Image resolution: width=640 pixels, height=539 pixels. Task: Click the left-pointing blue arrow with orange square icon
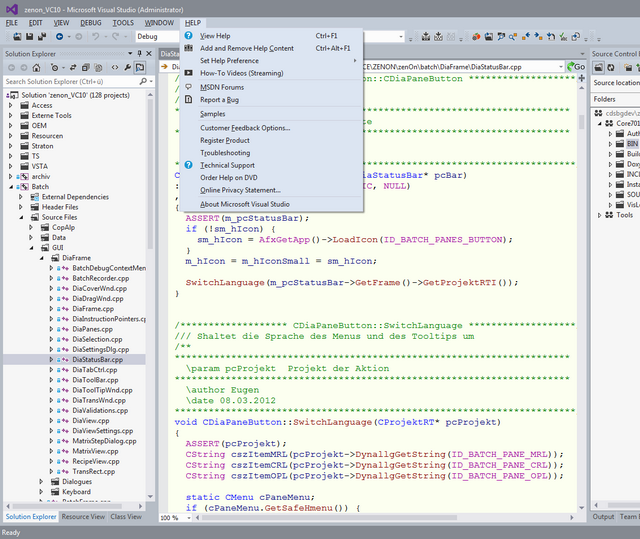click(526, 37)
